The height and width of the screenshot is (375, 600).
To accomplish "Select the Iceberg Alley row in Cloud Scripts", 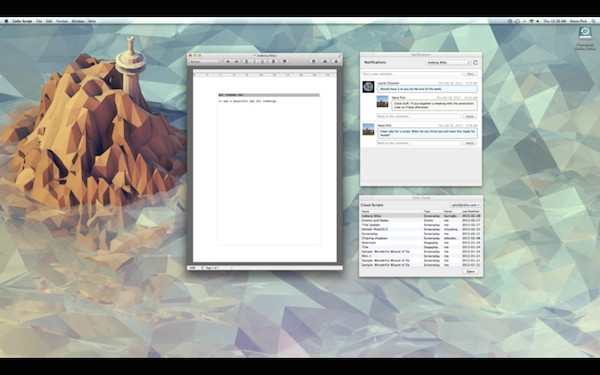I will click(x=421, y=216).
